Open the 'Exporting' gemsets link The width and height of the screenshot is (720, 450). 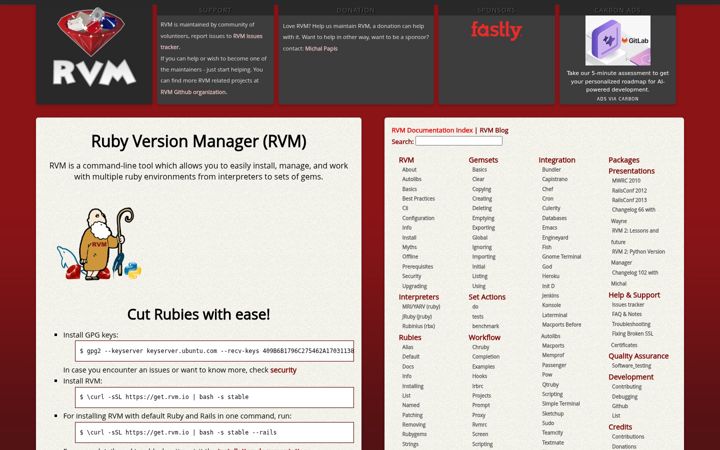484,228
